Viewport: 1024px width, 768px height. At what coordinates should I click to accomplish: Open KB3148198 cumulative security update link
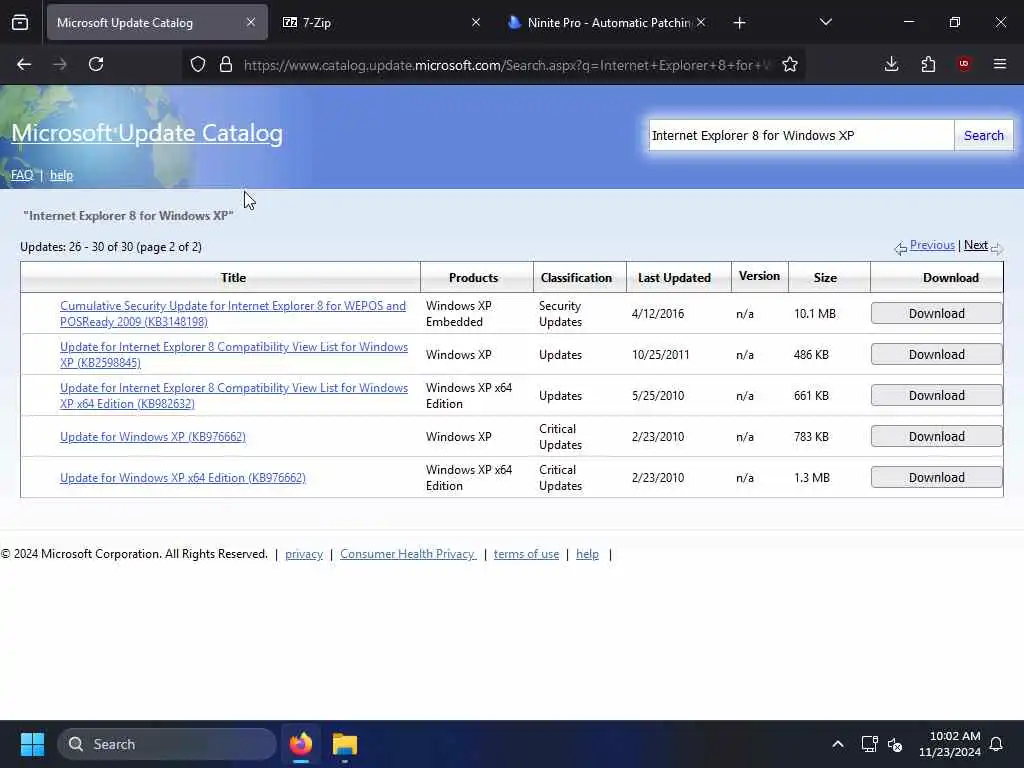232,313
